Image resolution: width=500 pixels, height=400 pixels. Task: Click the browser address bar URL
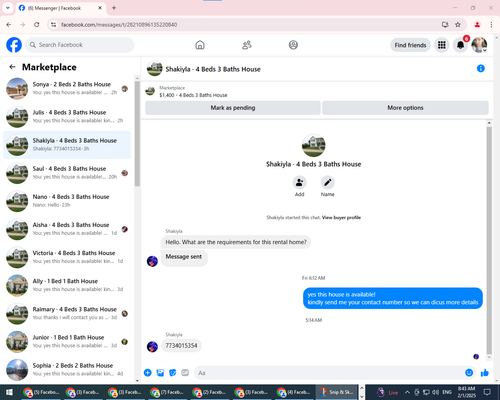(x=119, y=24)
